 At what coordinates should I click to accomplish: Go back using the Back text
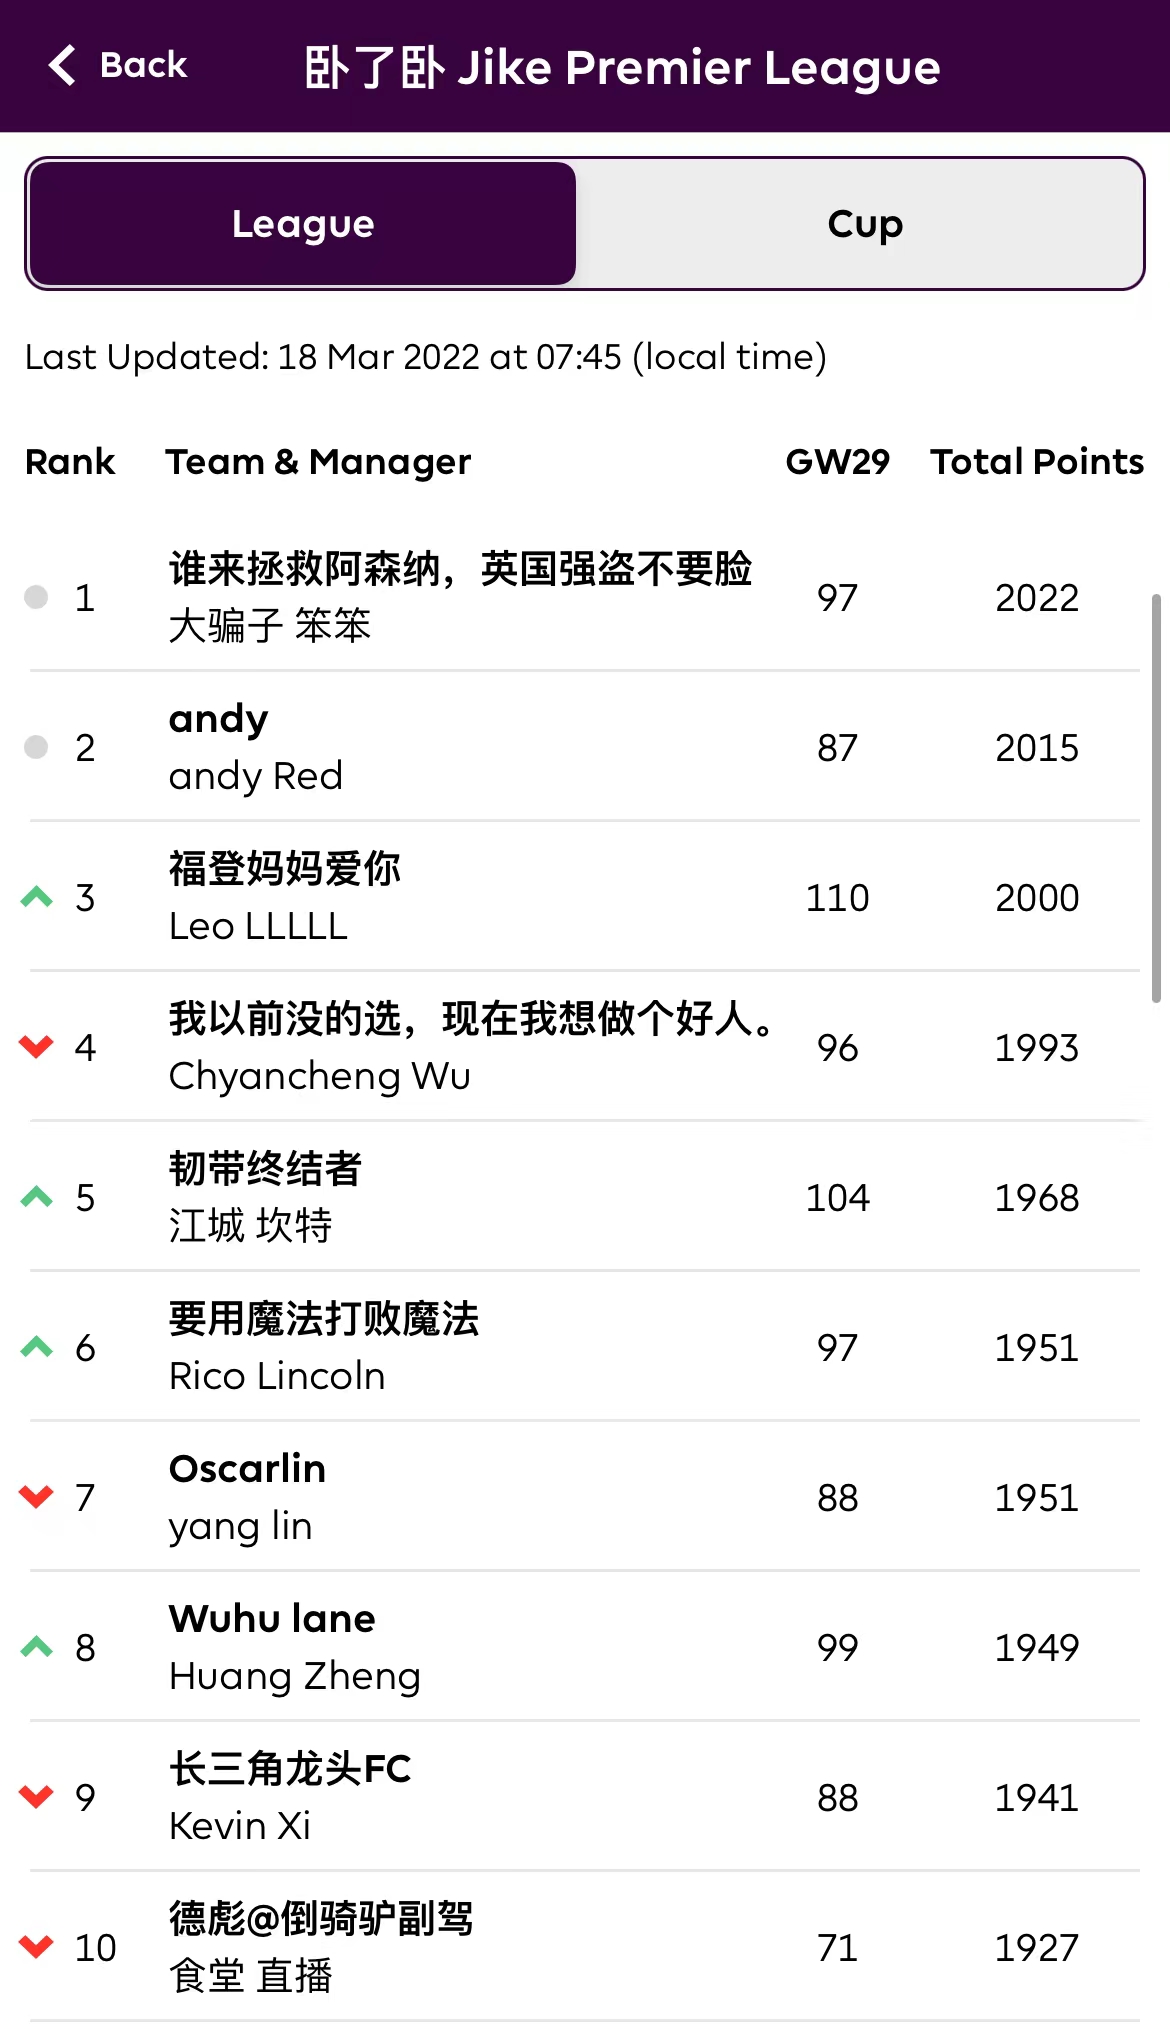click(143, 66)
